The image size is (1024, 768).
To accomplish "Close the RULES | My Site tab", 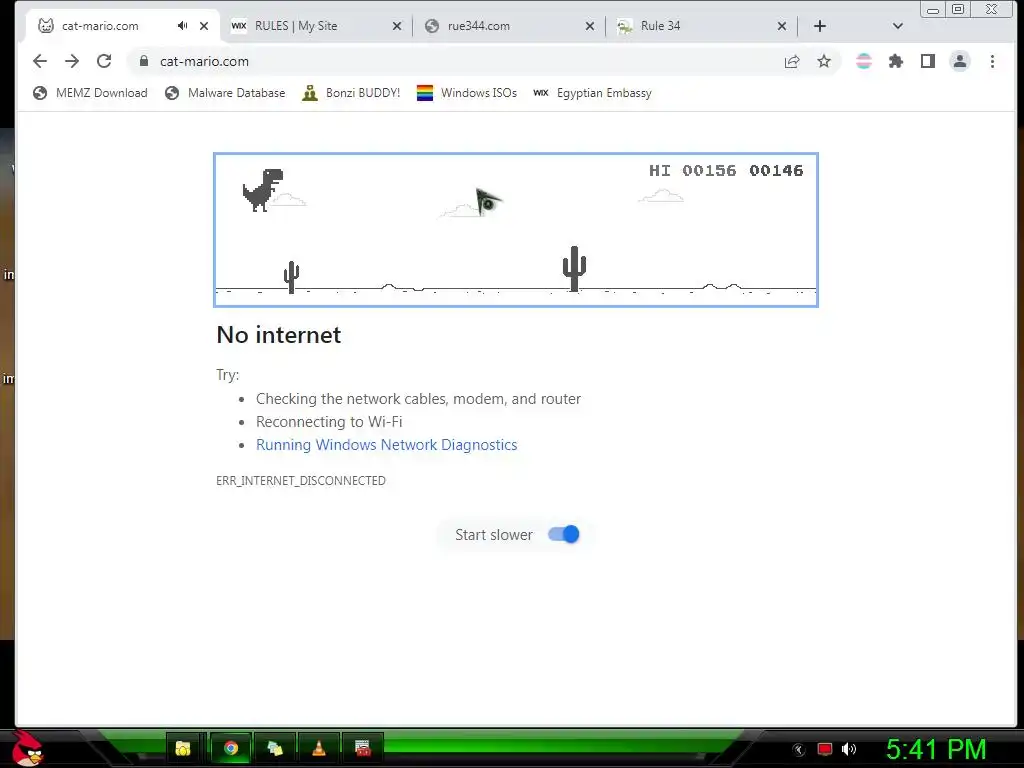I will tap(396, 26).
